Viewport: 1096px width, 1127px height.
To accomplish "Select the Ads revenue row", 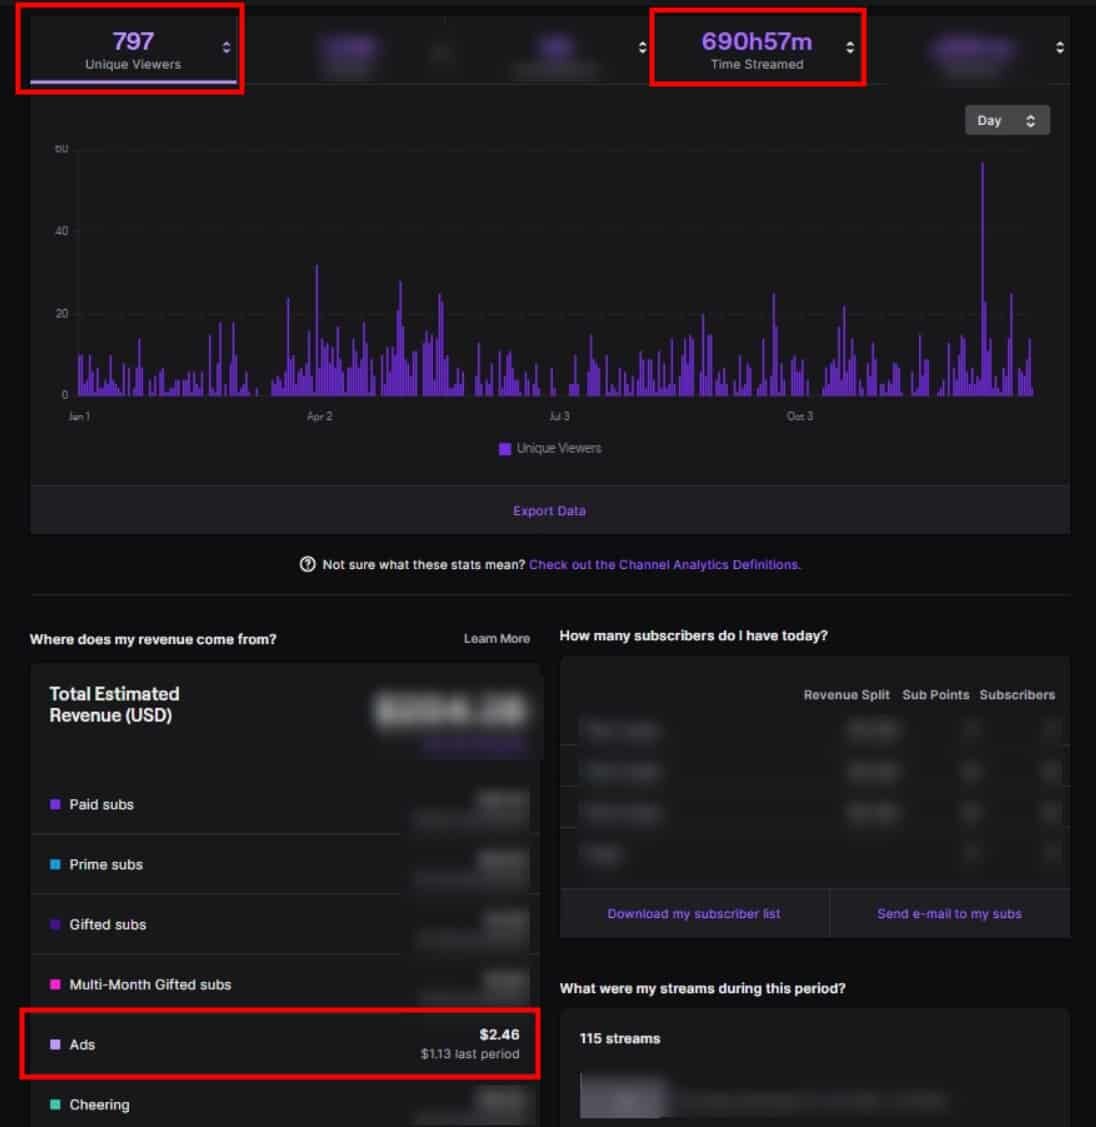I will pyautogui.click(x=280, y=1044).
